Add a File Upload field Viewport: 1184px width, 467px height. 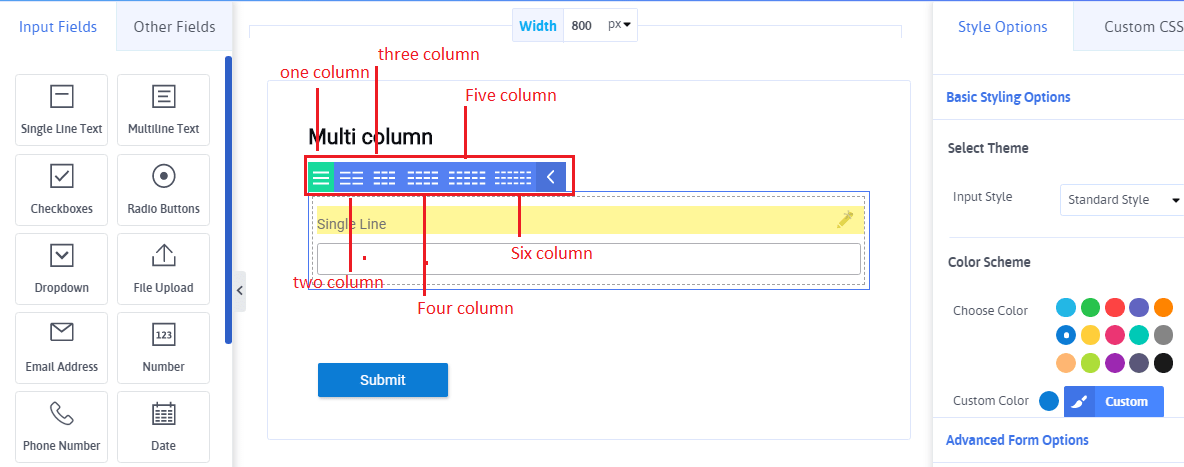point(163,270)
